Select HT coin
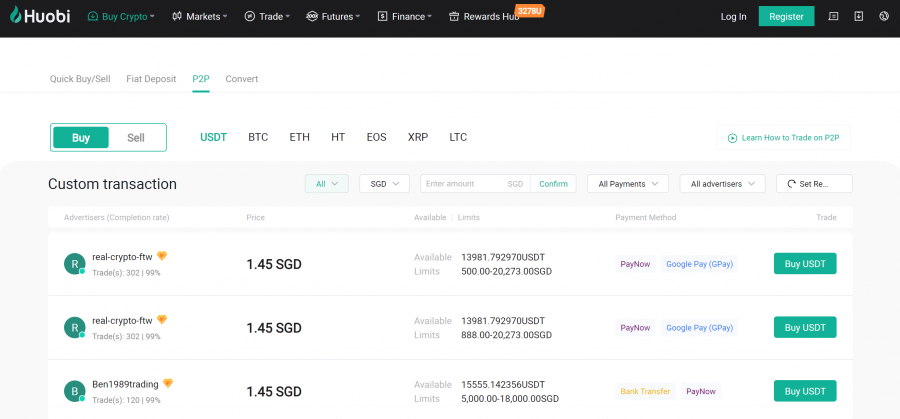 tap(338, 137)
